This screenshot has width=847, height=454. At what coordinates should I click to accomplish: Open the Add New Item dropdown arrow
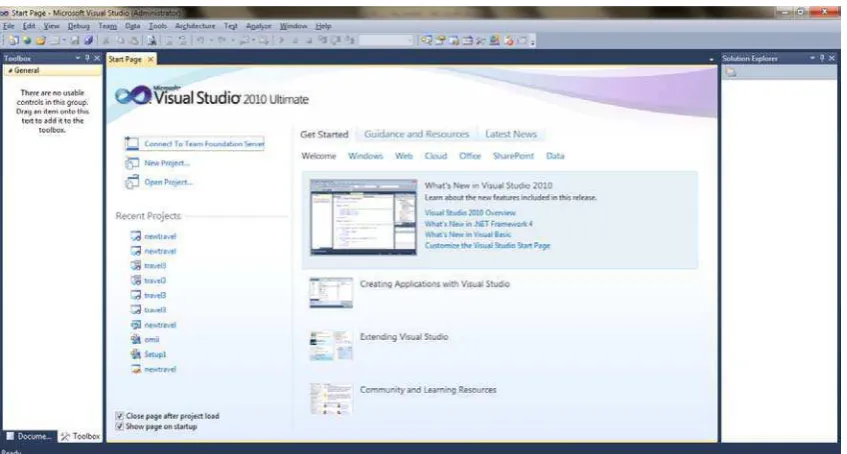pos(64,41)
